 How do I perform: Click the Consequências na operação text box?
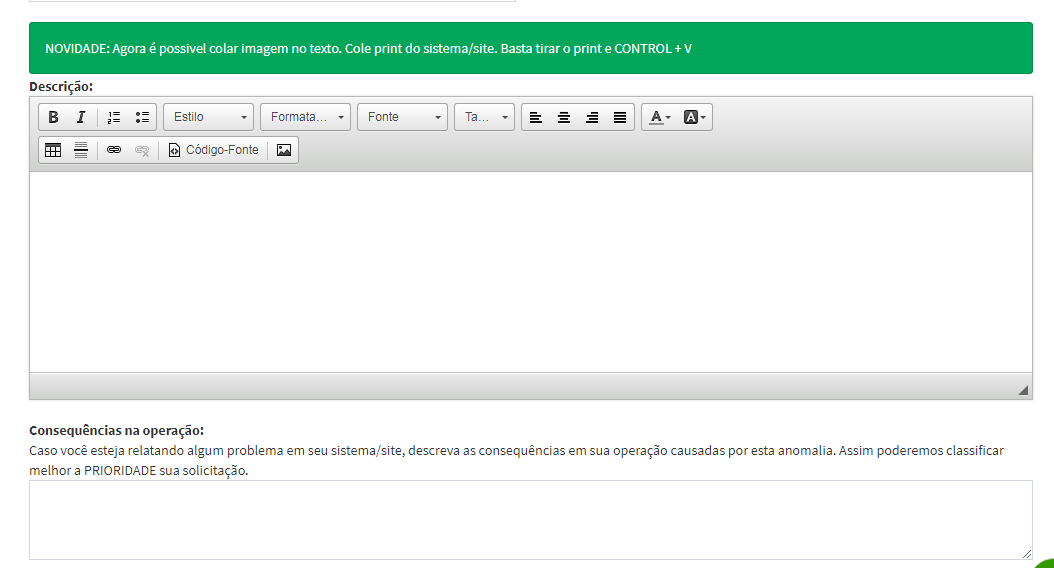tap(530, 520)
